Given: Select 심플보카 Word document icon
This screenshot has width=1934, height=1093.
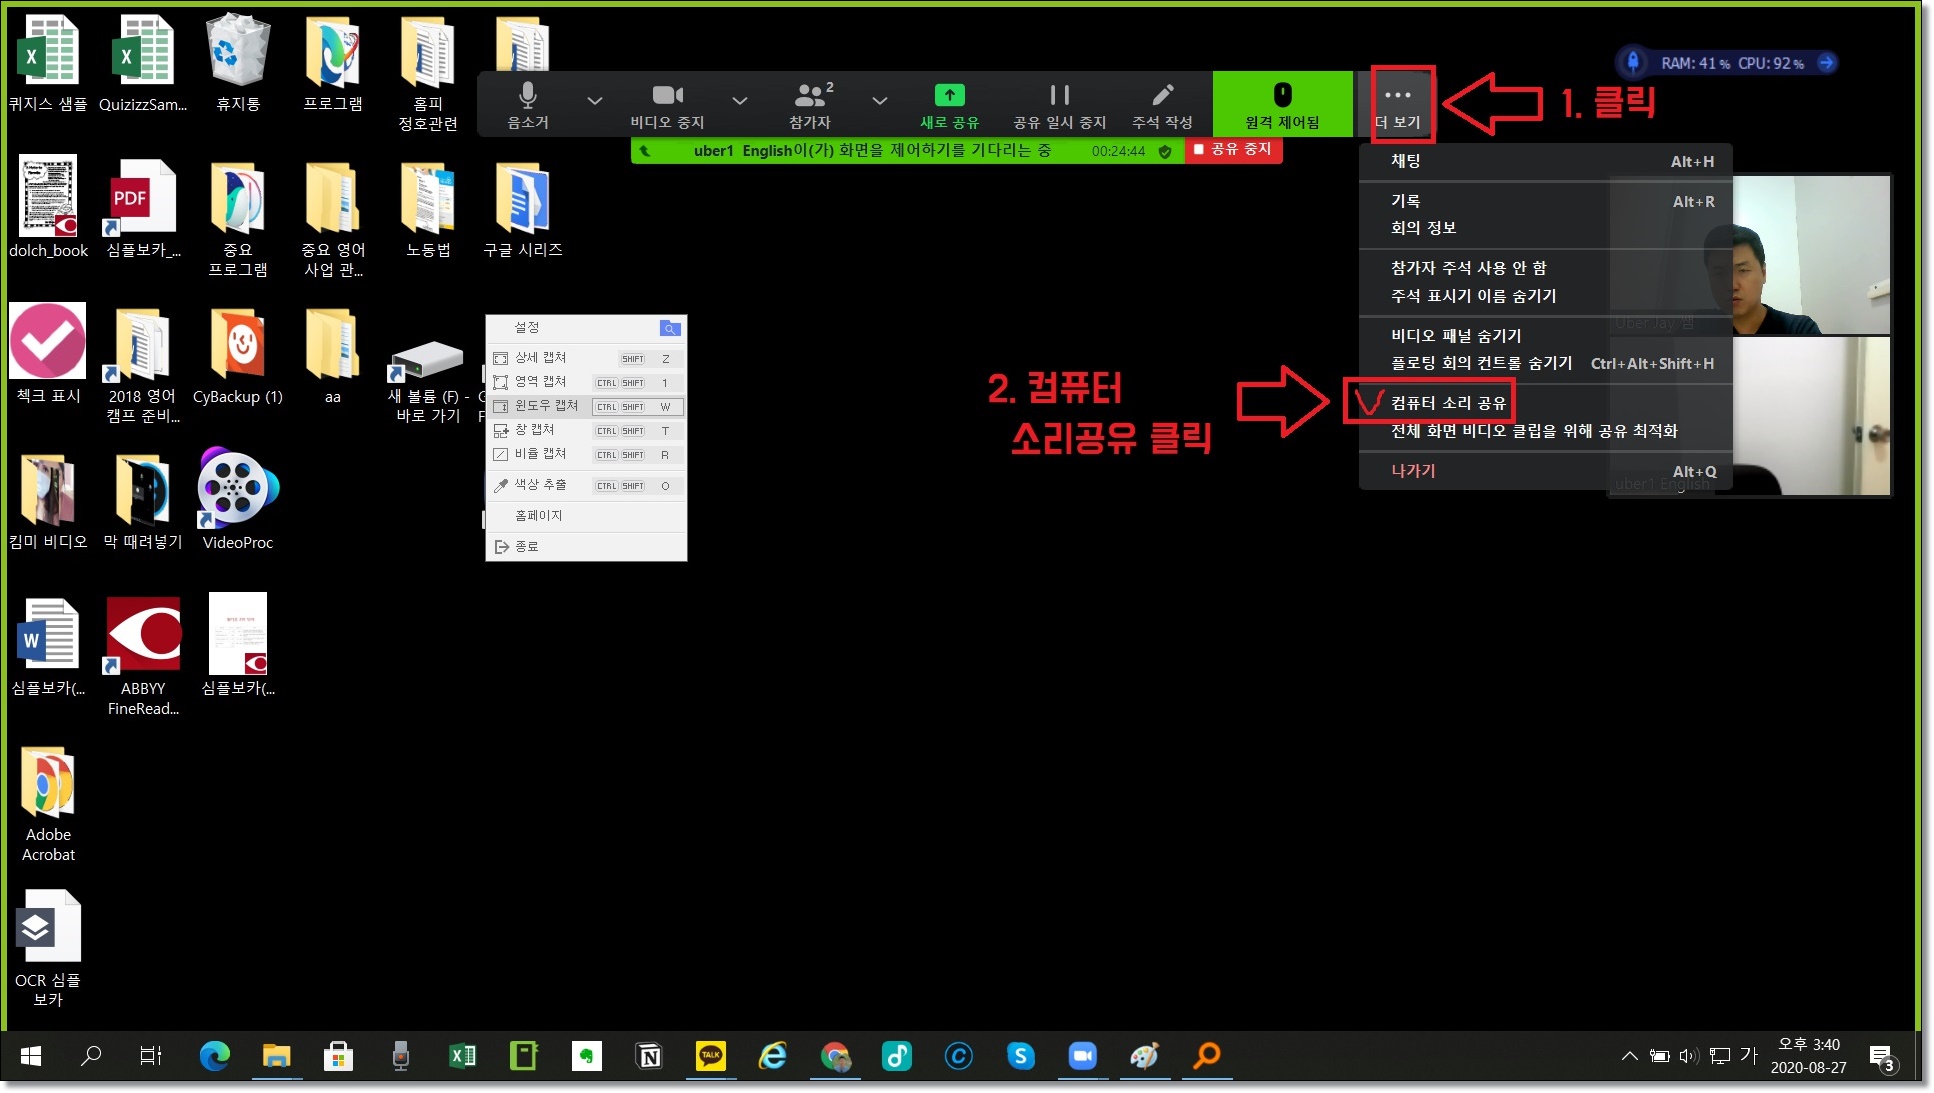Looking at the screenshot, I should point(48,646).
